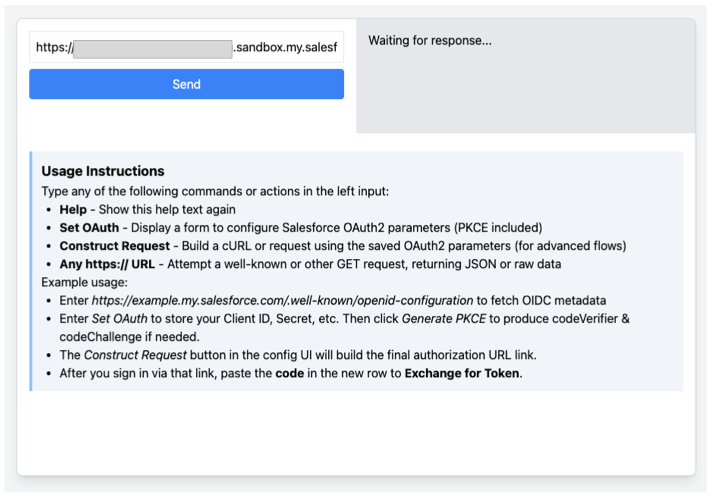722x498 pixels.
Task: Click '.sandbox.my.salesf' text inside the input
Action: [x=285, y=47]
